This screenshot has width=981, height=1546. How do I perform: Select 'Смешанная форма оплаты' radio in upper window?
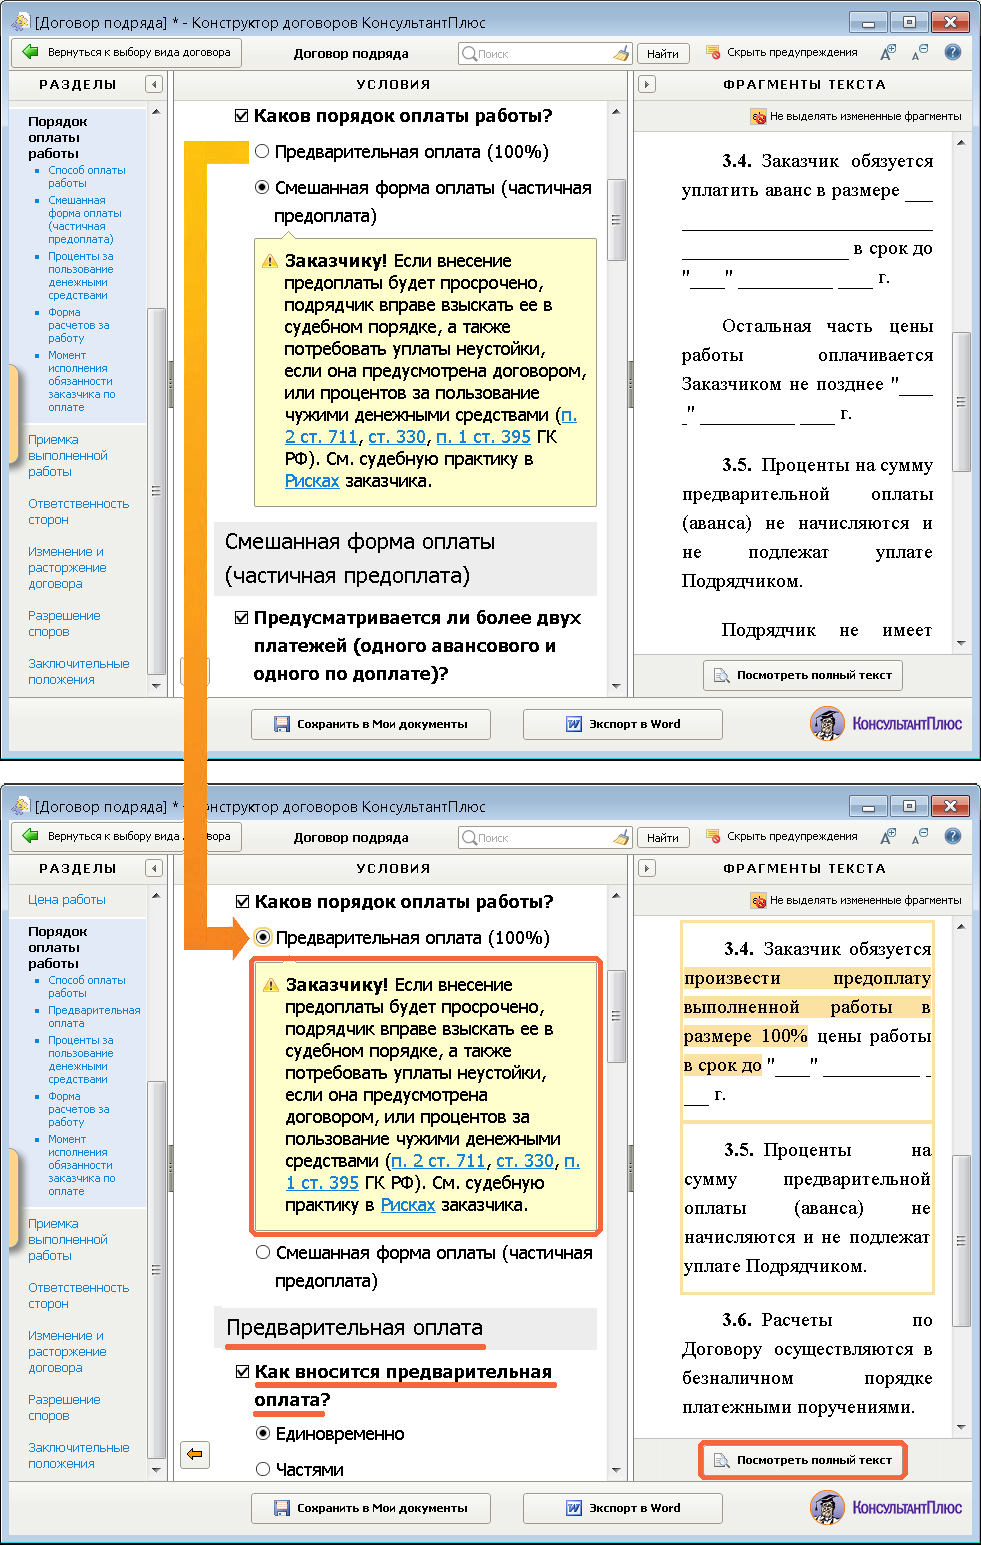tap(262, 188)
